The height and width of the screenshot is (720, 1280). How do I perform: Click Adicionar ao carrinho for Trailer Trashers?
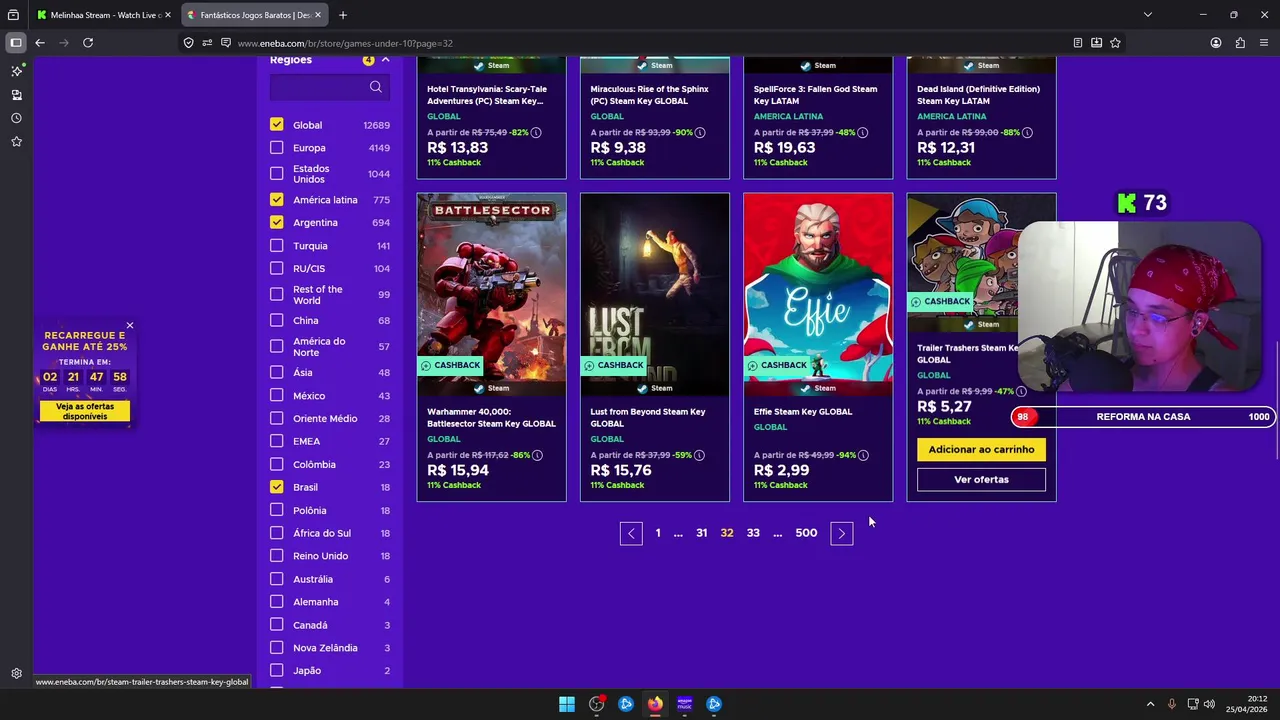(x=981, y=450)
